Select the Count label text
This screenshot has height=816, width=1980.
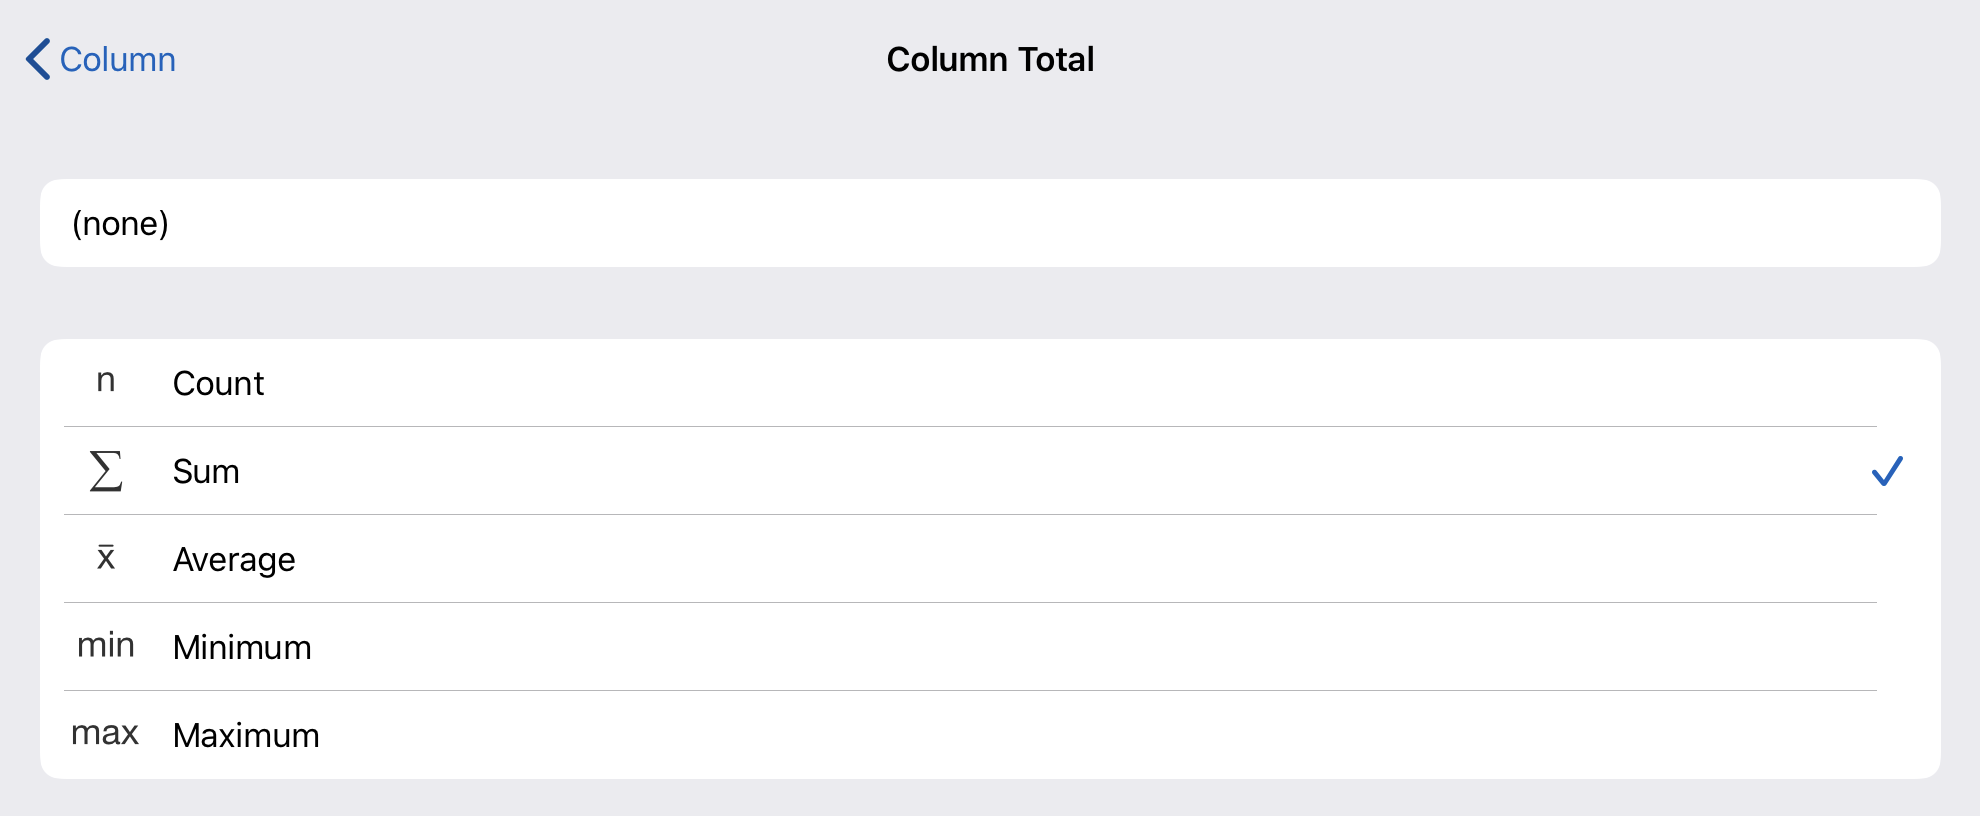click(218, 384)
